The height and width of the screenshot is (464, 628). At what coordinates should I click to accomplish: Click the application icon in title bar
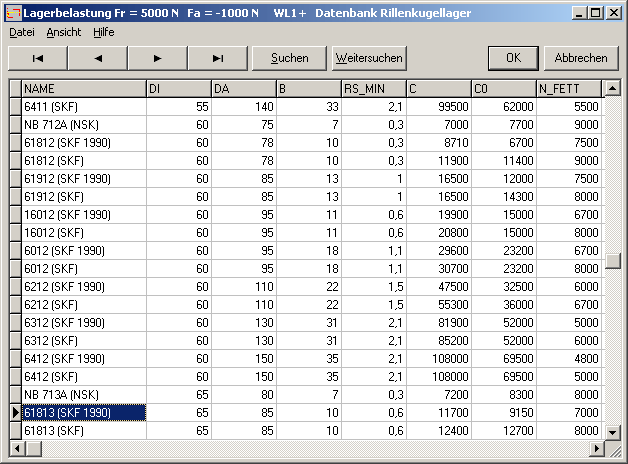click(11, 12)
